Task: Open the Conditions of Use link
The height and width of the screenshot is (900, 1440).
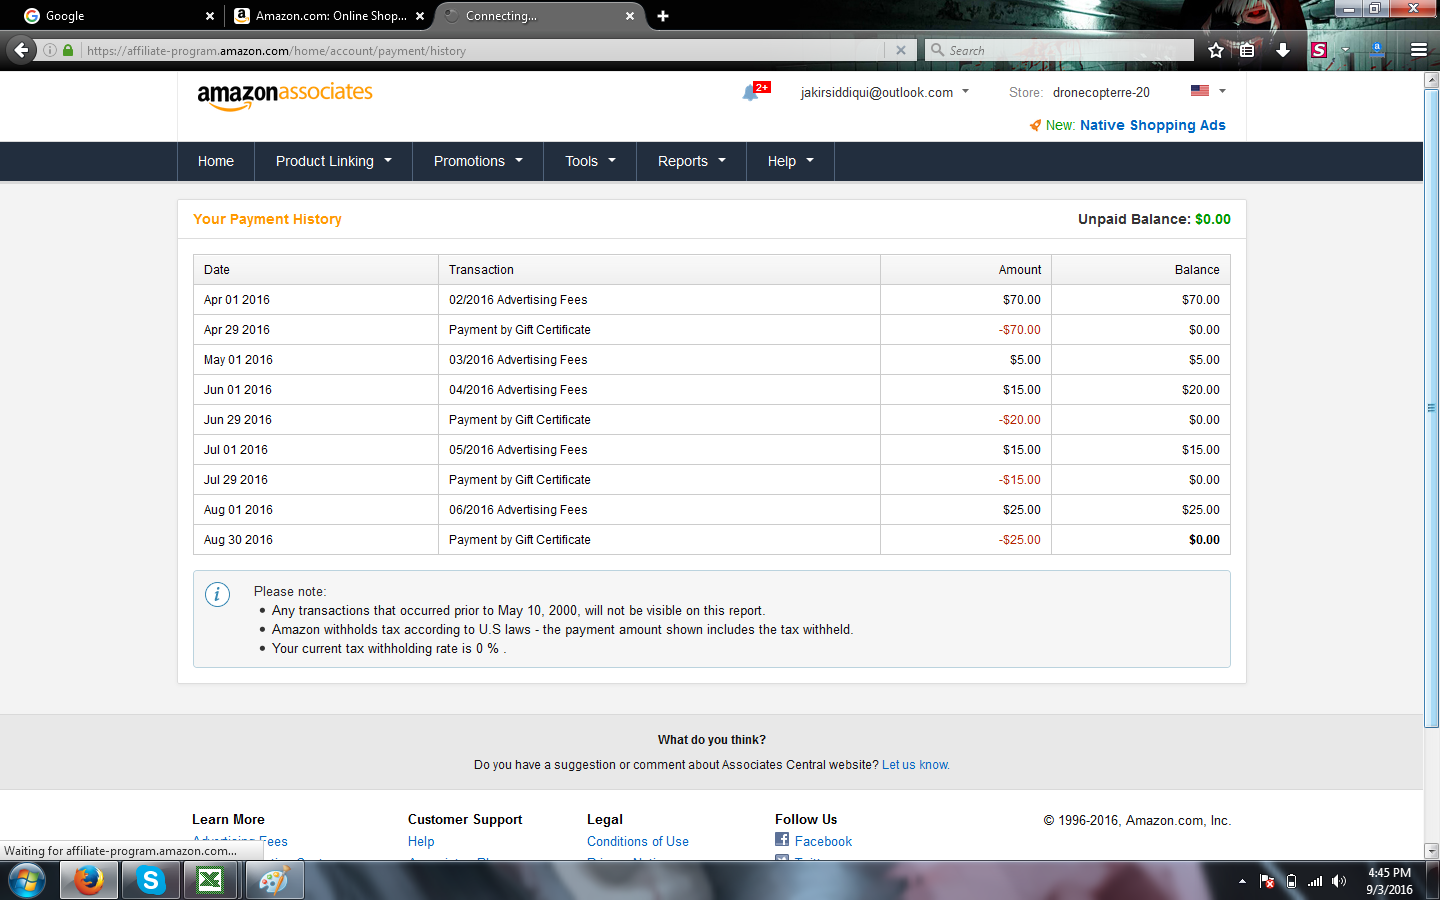Action: click(638, 842)
